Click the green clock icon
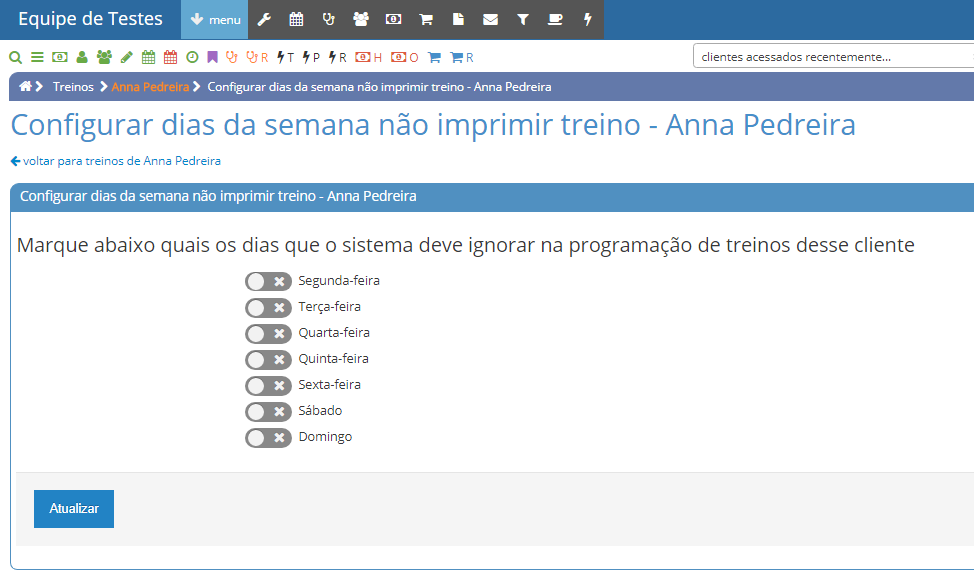974x573 pixels. pos(193,57)
